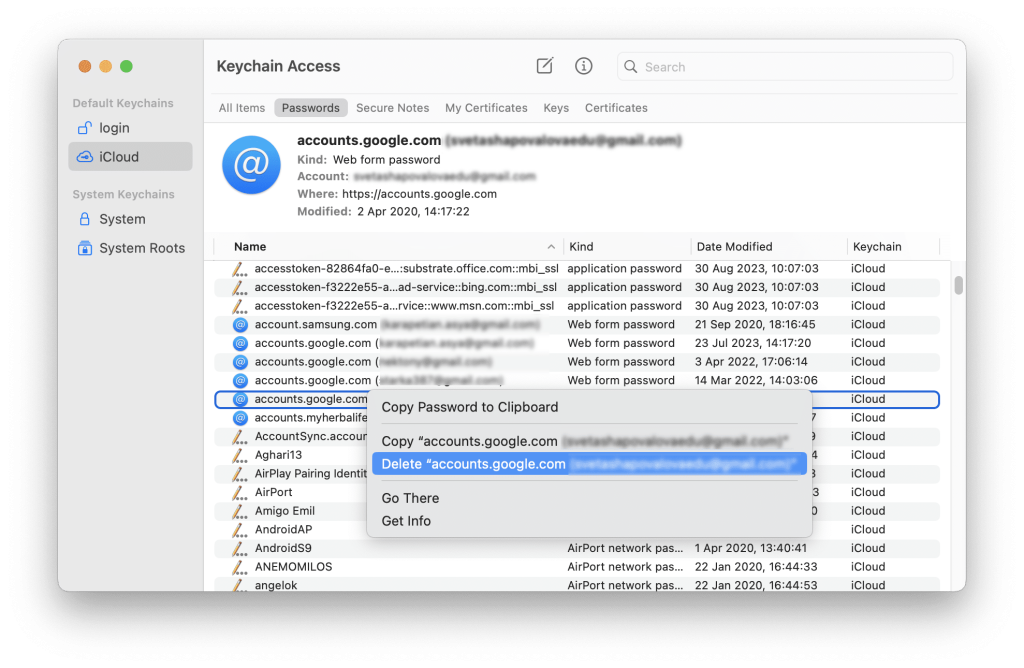Select accesstoken-82864fa0 substrate.office.com row
The height and width of the screenshot is (668, 1024).
[x=577, y=268]
